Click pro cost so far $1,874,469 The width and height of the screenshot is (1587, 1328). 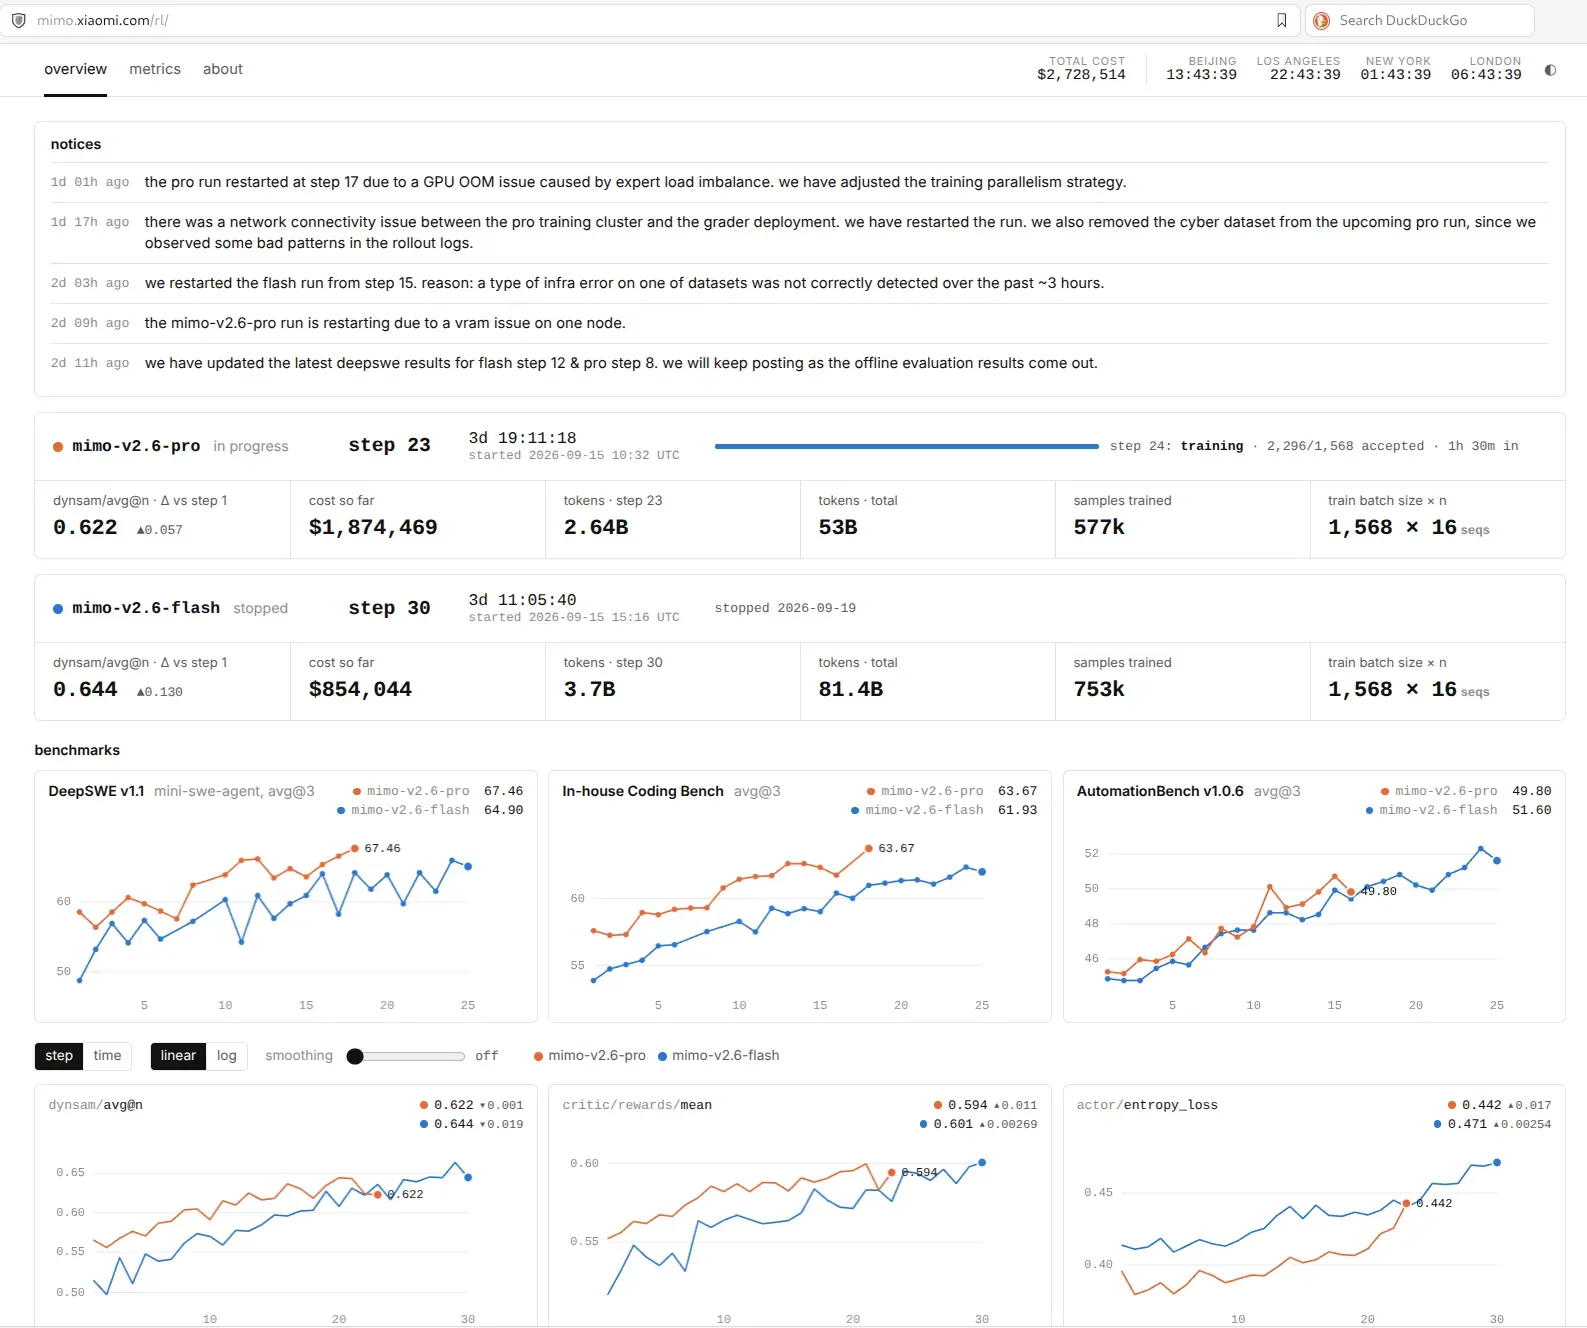coord(373,527)
